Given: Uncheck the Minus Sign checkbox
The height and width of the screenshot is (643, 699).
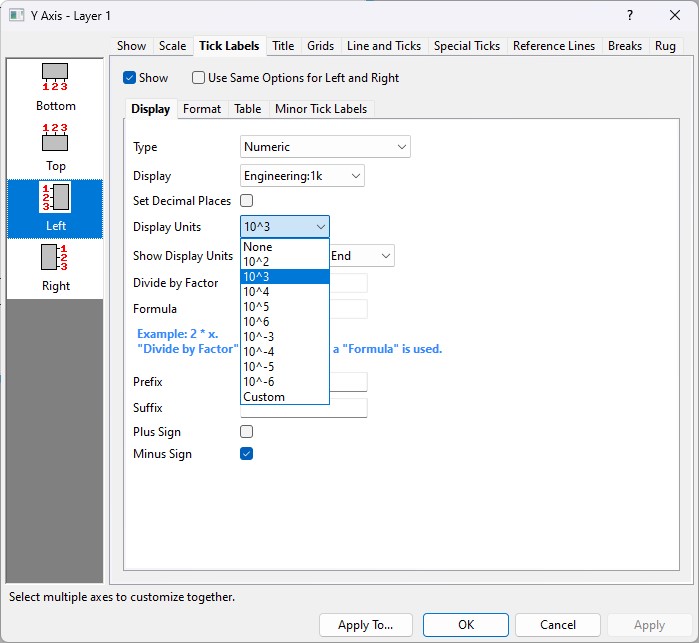Looking at the screenshot, I should [247, 453].
